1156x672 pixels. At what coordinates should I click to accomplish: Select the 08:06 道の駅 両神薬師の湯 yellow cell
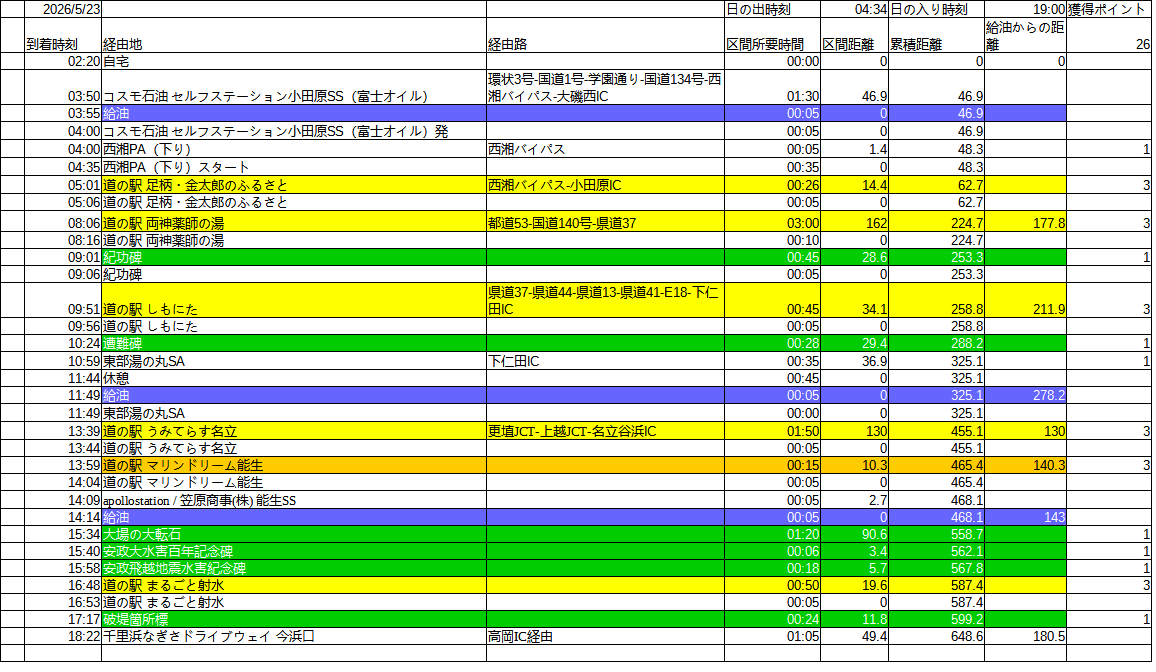(x=293, y=222)
